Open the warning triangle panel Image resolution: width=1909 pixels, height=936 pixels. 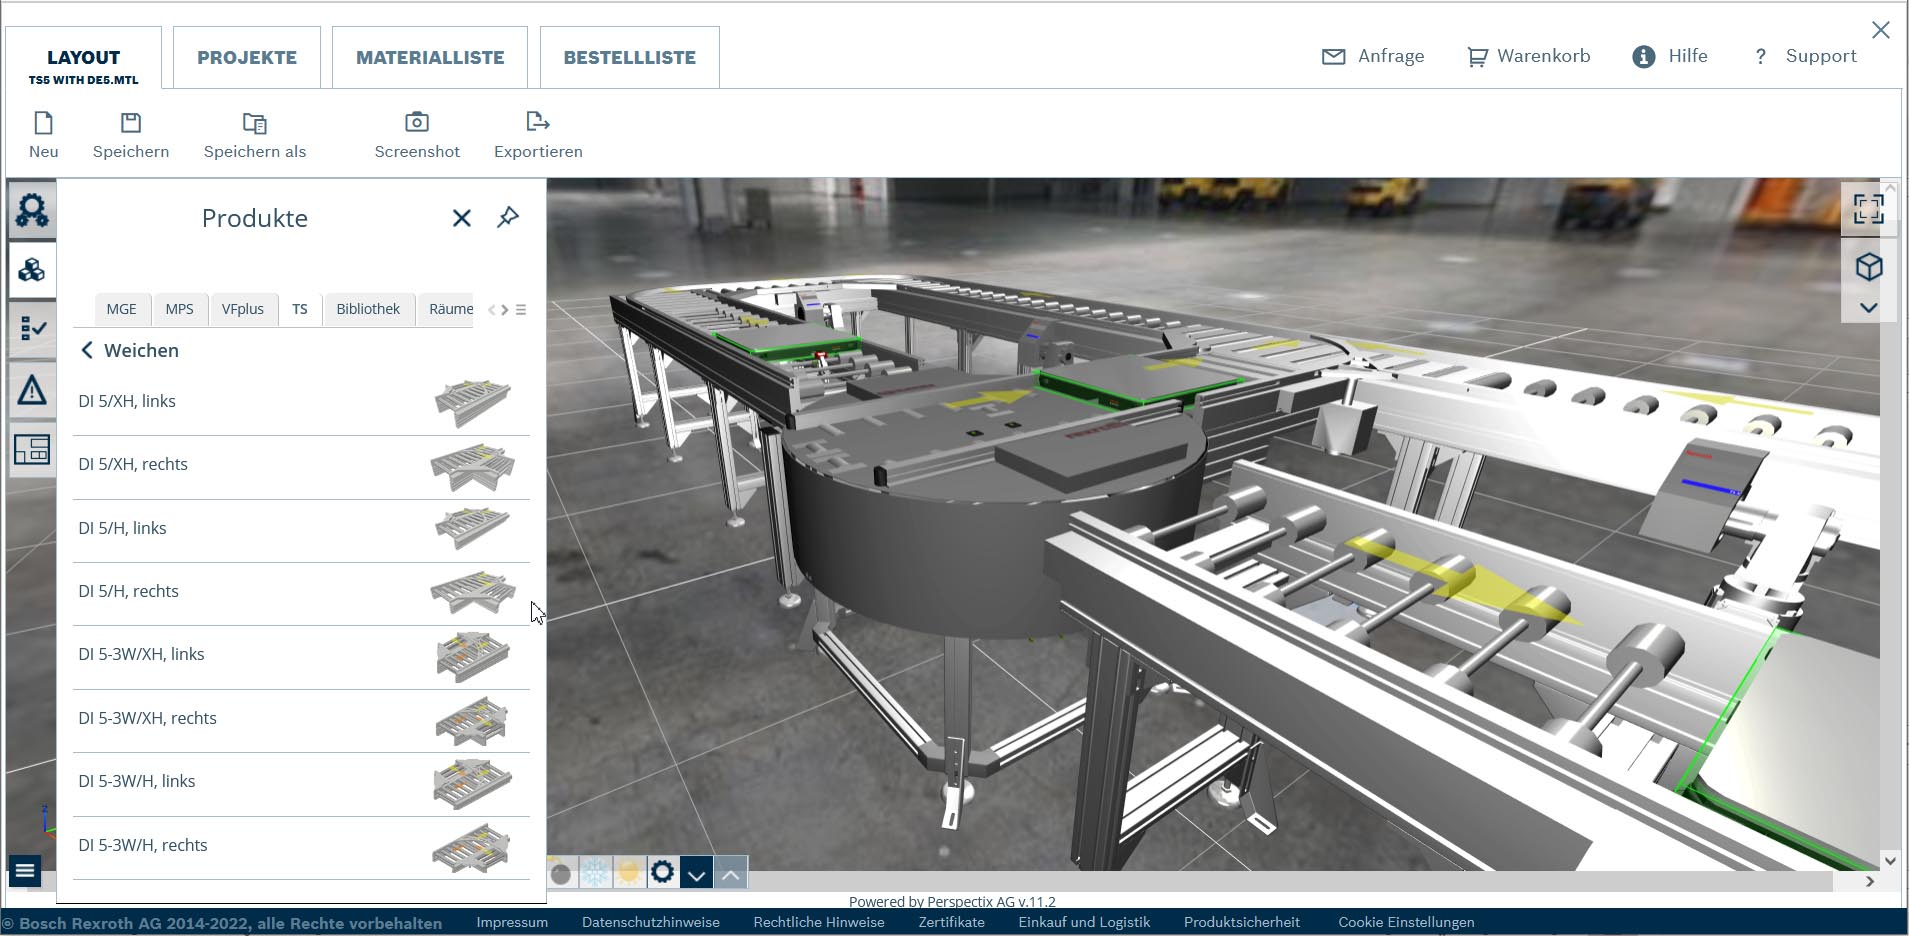32,390
